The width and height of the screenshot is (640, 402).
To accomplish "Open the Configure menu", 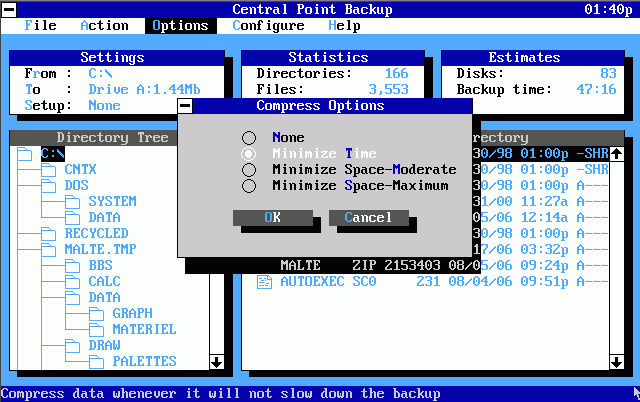I will point(268,26).
